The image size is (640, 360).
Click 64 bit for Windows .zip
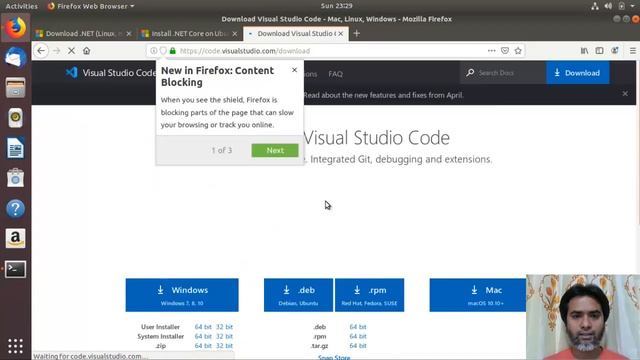[x=203, y=346]
